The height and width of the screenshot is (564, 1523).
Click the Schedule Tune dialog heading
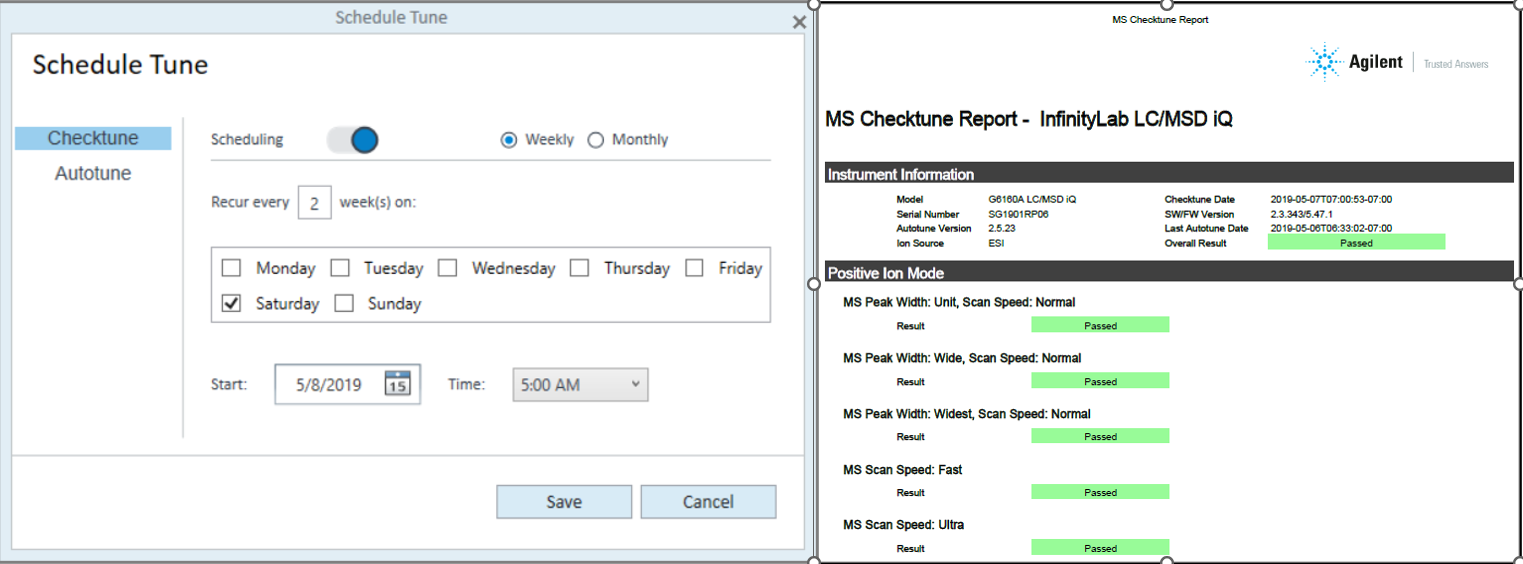120,65
